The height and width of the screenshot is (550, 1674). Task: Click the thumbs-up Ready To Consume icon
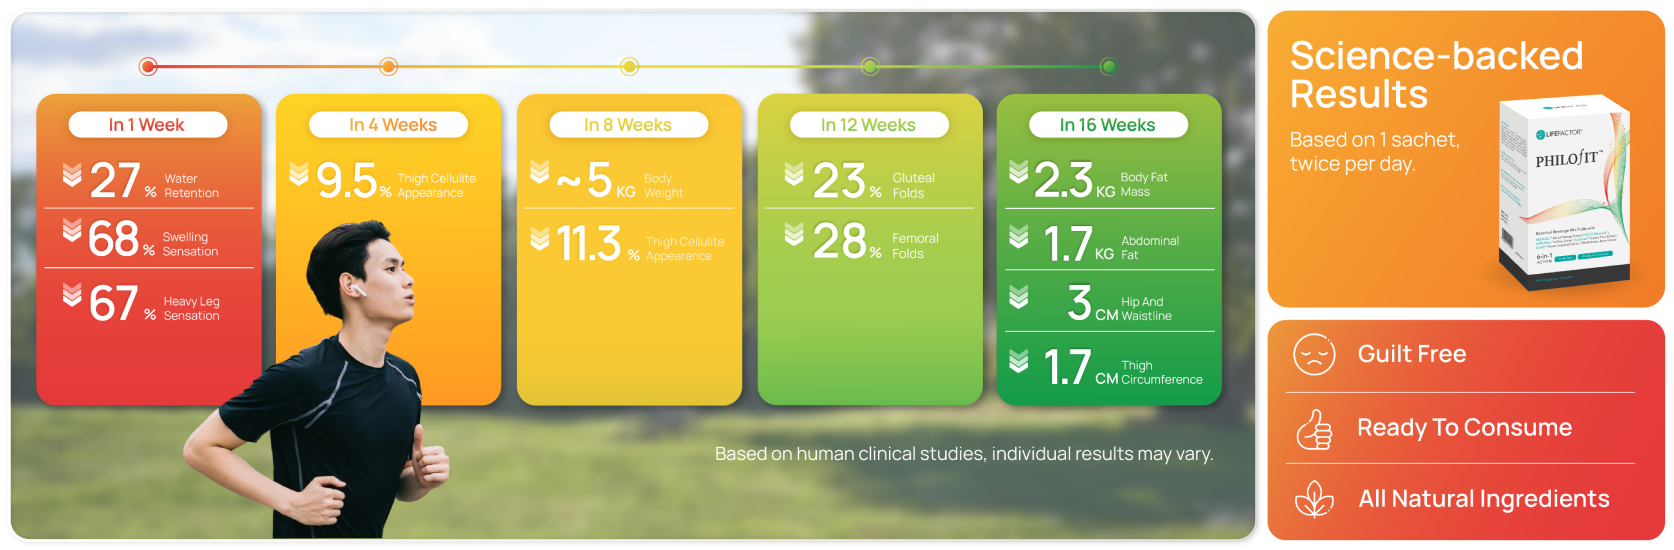[x=1314, y=429]
